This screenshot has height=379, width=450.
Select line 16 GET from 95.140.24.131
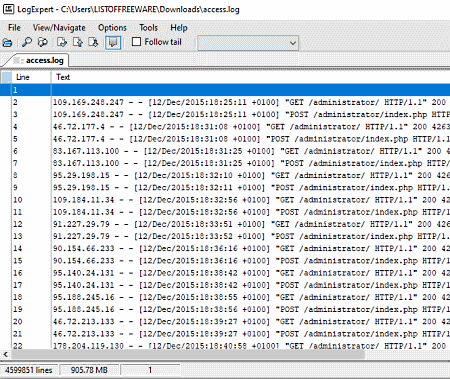pyautogui.click(x=225, y=273)
